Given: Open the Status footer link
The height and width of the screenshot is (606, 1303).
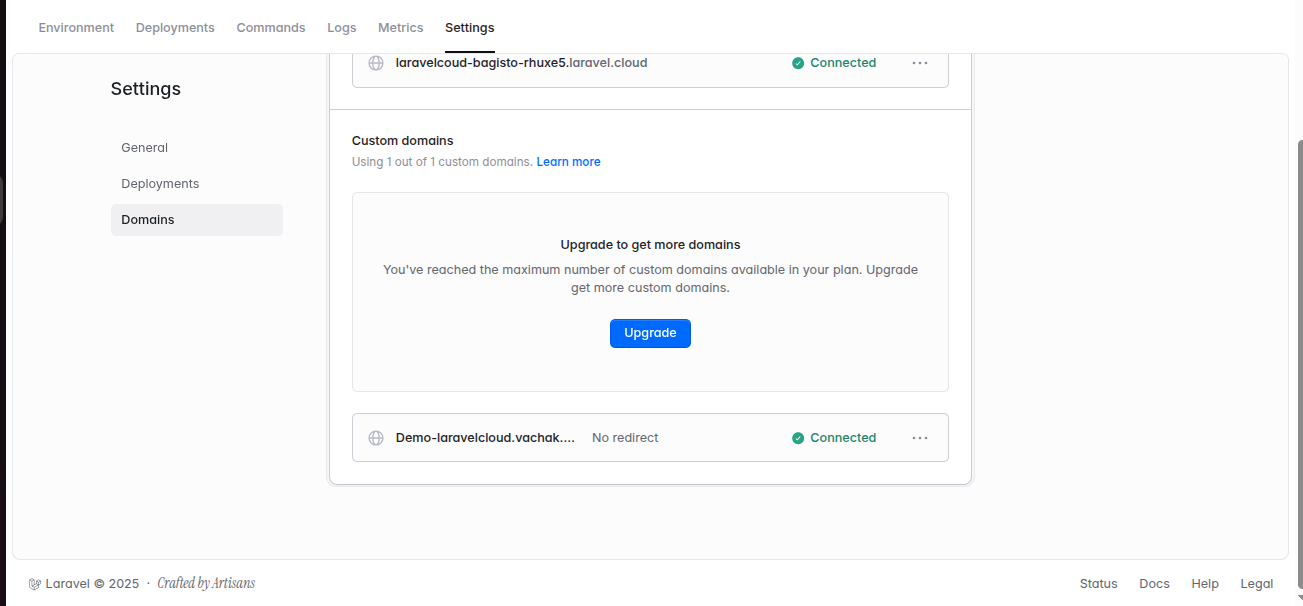Looking at the screenshot, I should coord(1098,584).
